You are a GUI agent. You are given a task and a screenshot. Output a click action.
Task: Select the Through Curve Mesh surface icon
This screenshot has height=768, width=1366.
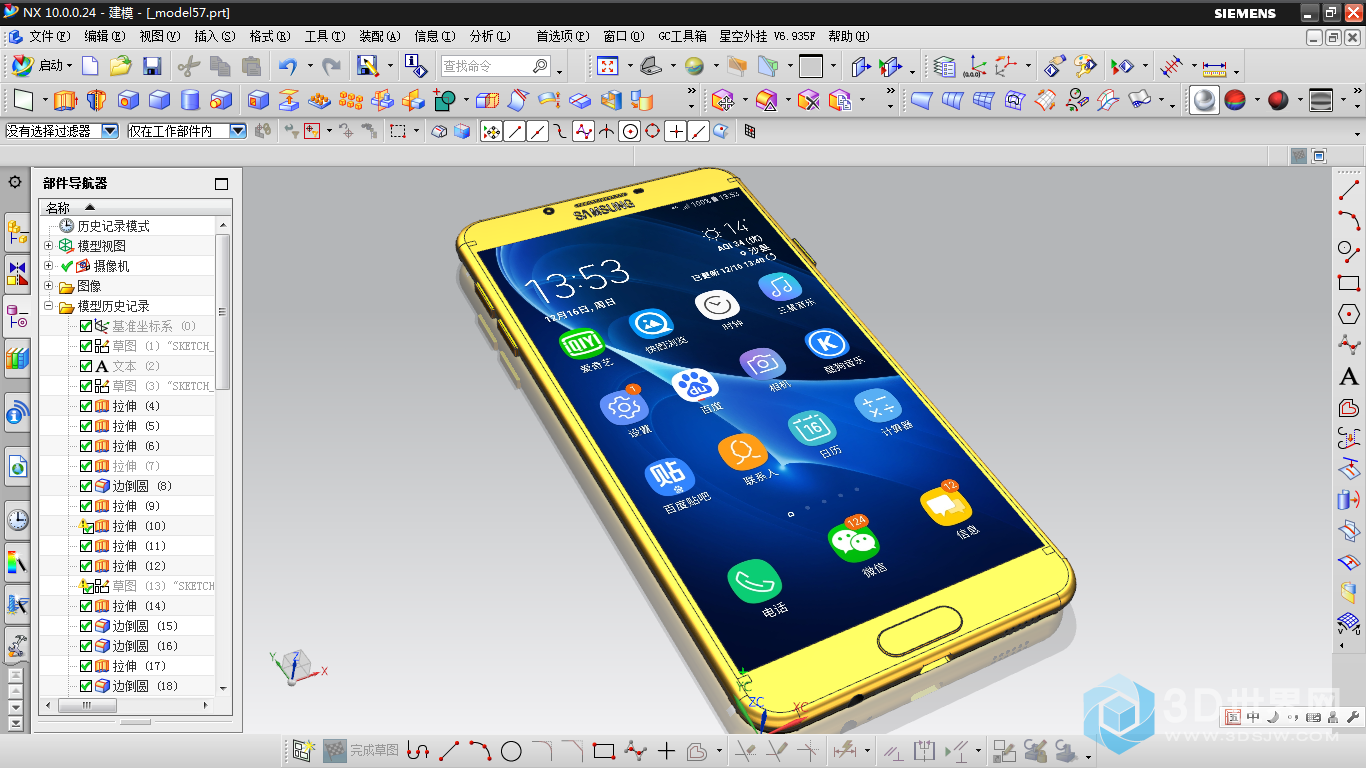(x=985, y=100)
